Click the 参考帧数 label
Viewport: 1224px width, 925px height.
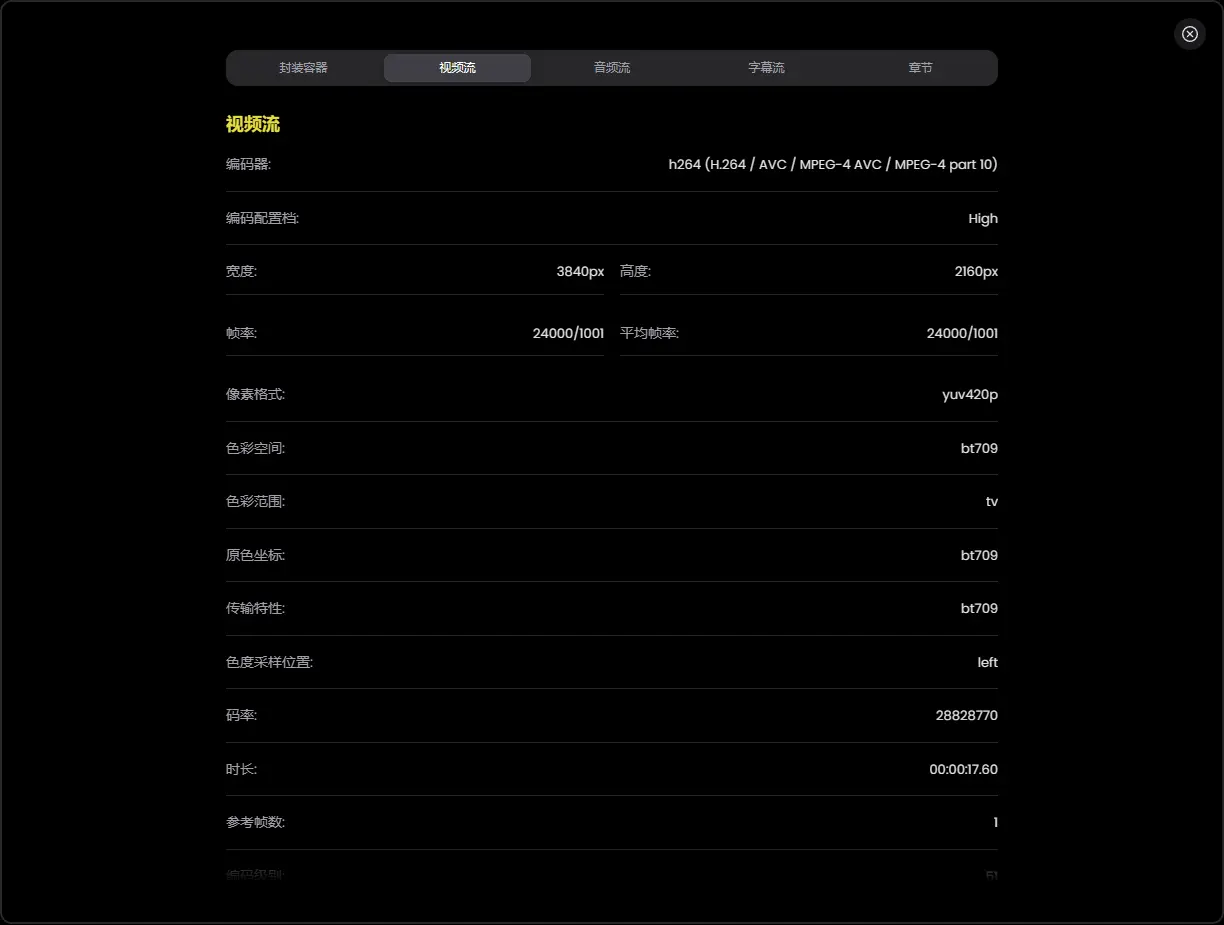click(x=255, y=822)
